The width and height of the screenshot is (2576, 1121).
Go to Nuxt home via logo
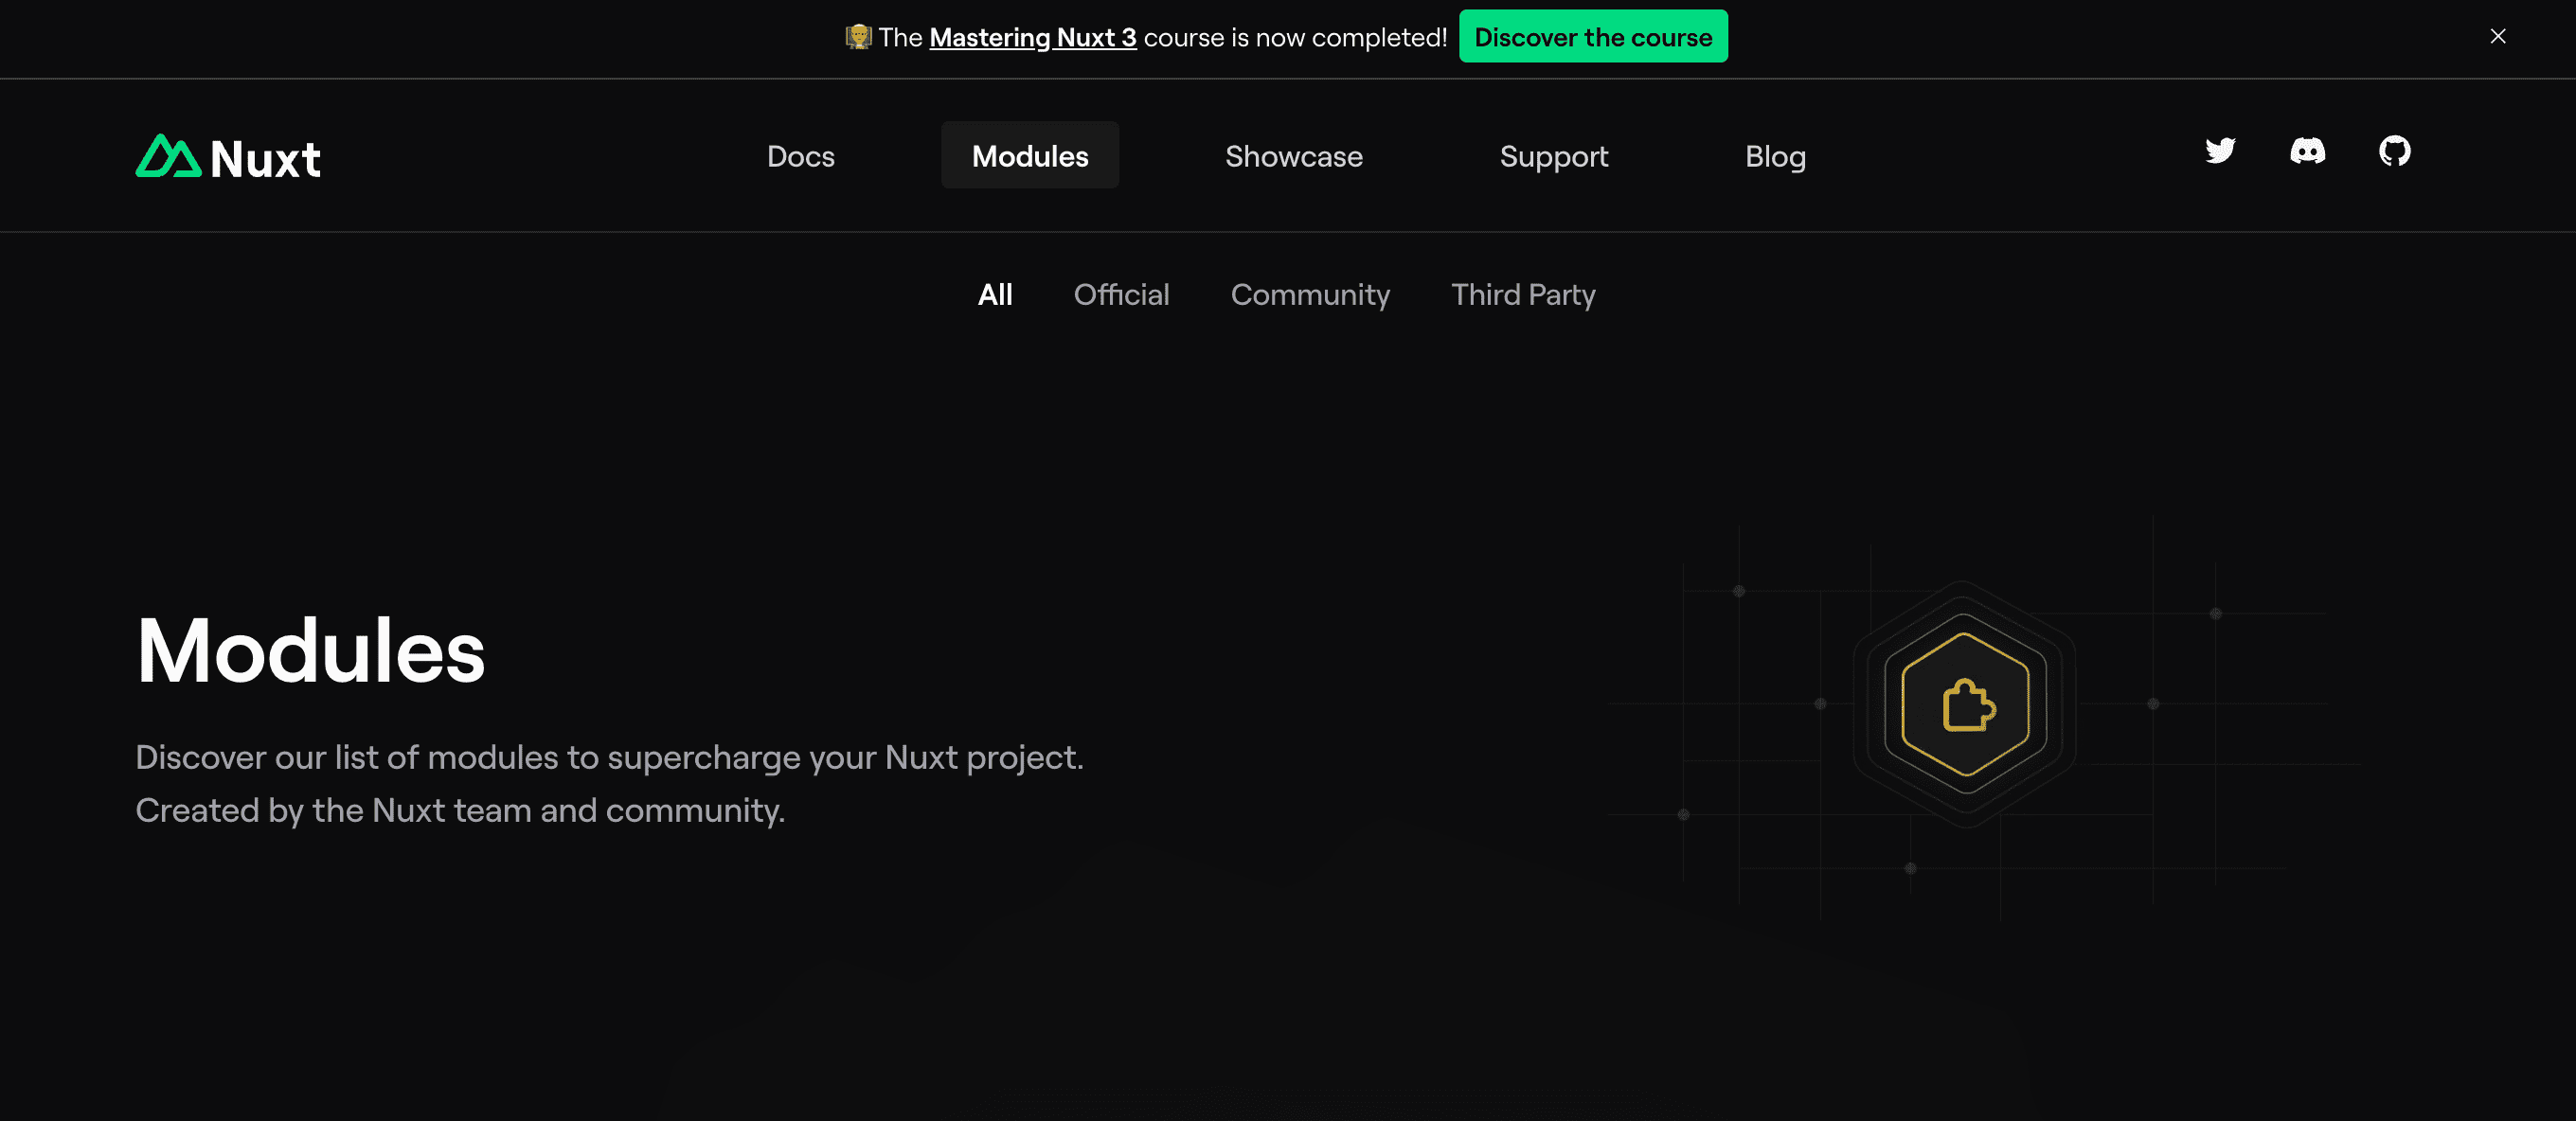tap(228, 157)
